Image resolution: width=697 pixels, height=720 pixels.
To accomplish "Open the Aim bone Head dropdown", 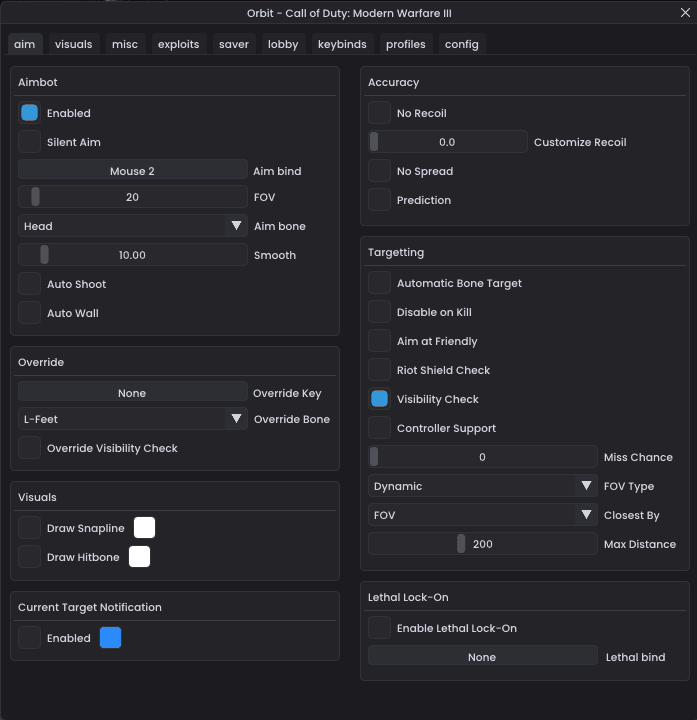I will click(133, 226).
